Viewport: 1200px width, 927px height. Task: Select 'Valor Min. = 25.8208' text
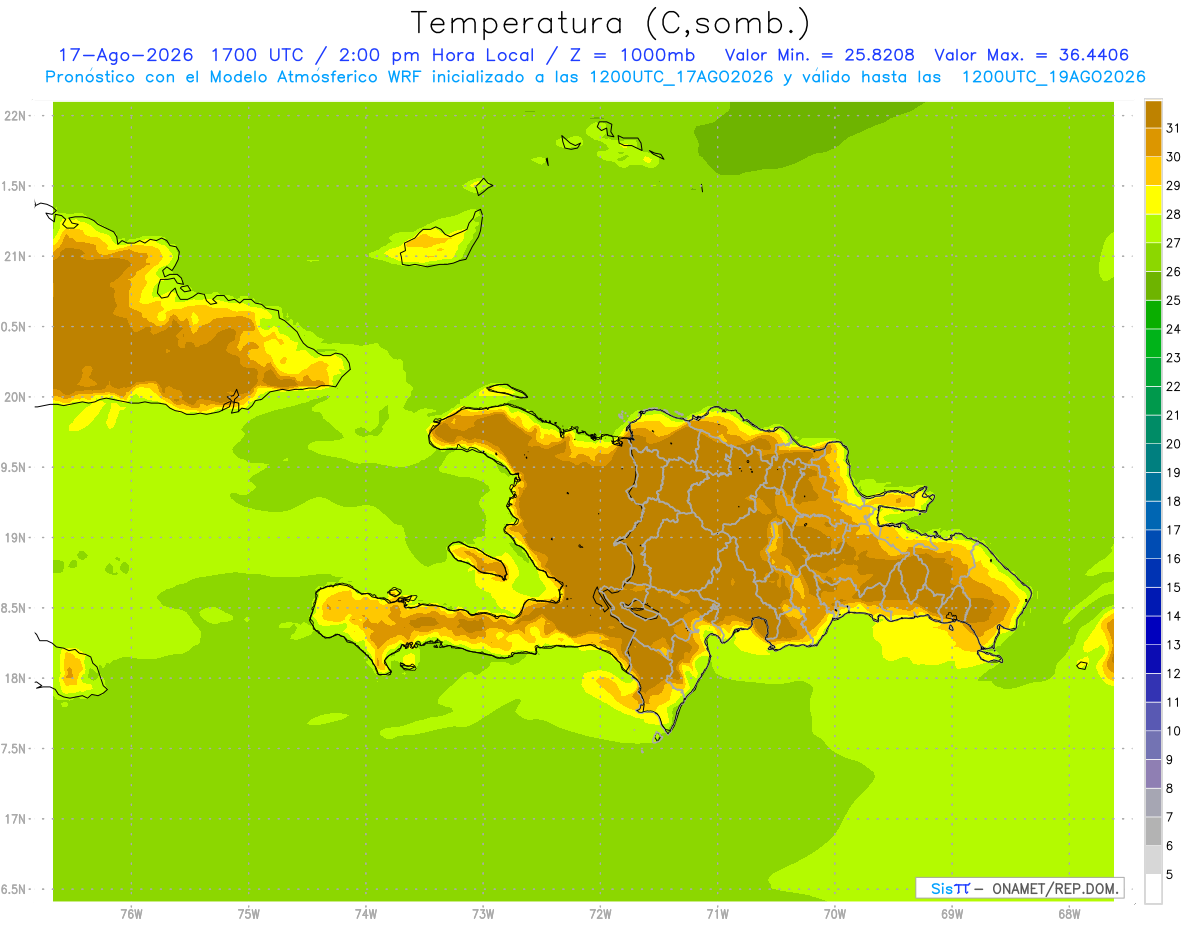pyautogui.click(x=820, y=55)
